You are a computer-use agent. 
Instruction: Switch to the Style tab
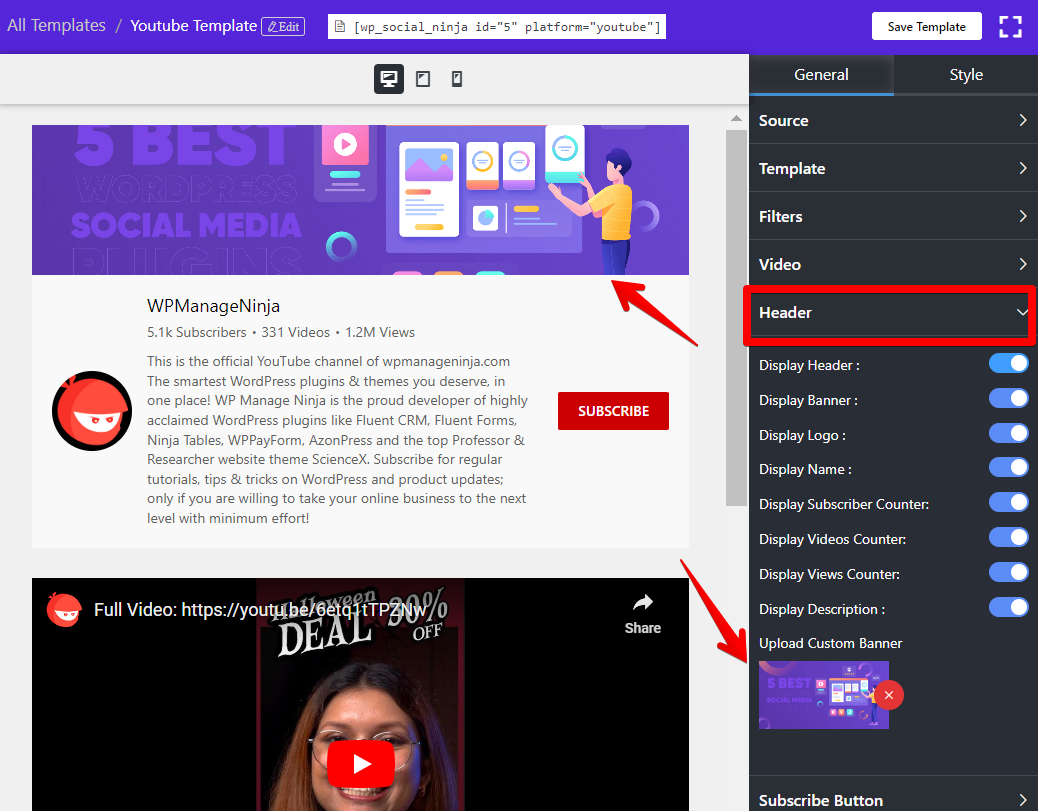[966, 75]
